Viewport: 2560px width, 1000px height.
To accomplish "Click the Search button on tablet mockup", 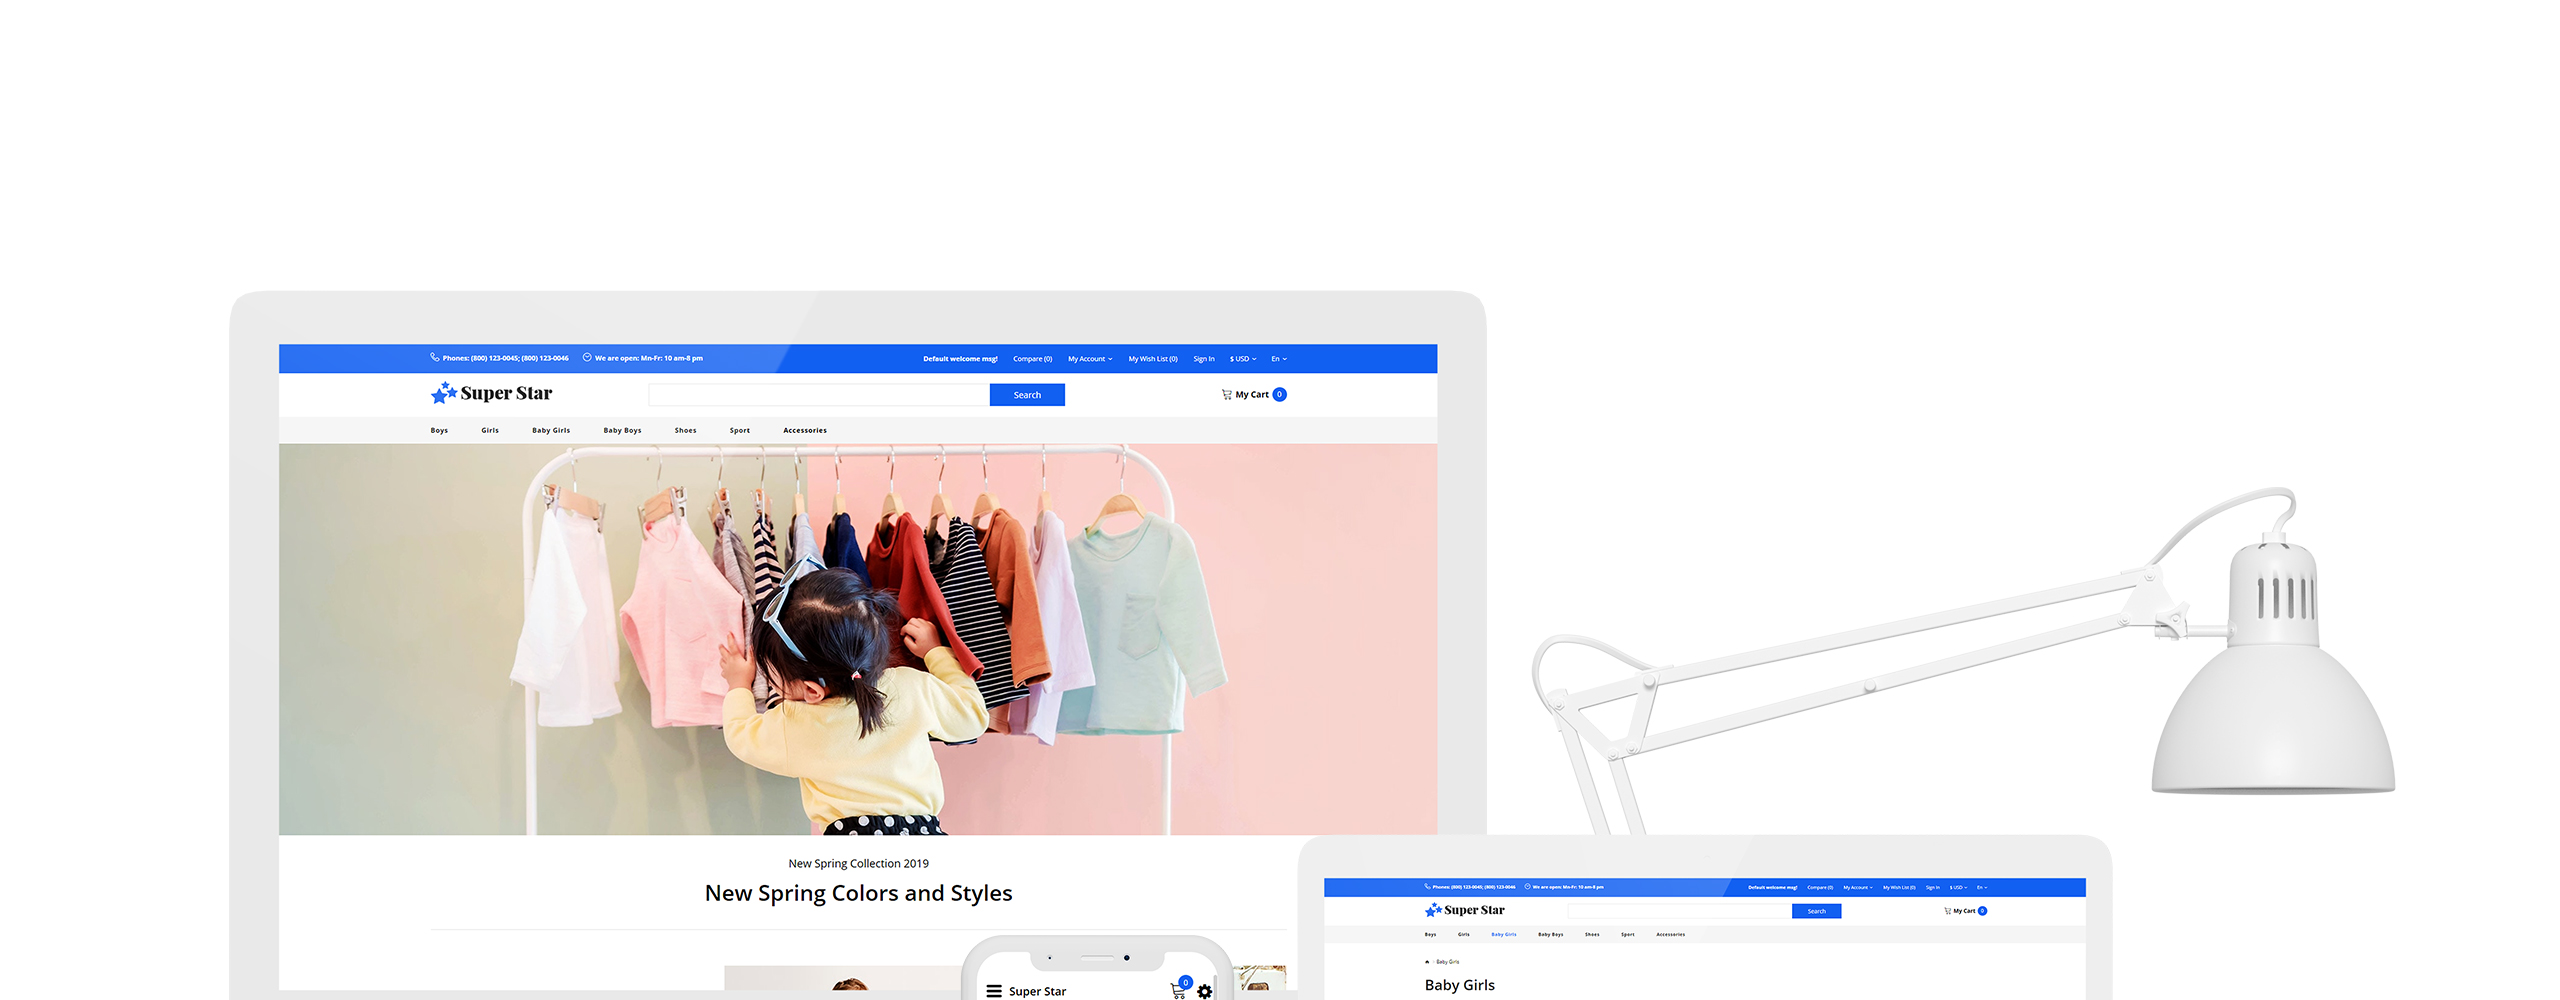I will pyautogui.click(x=1816, y=911).
